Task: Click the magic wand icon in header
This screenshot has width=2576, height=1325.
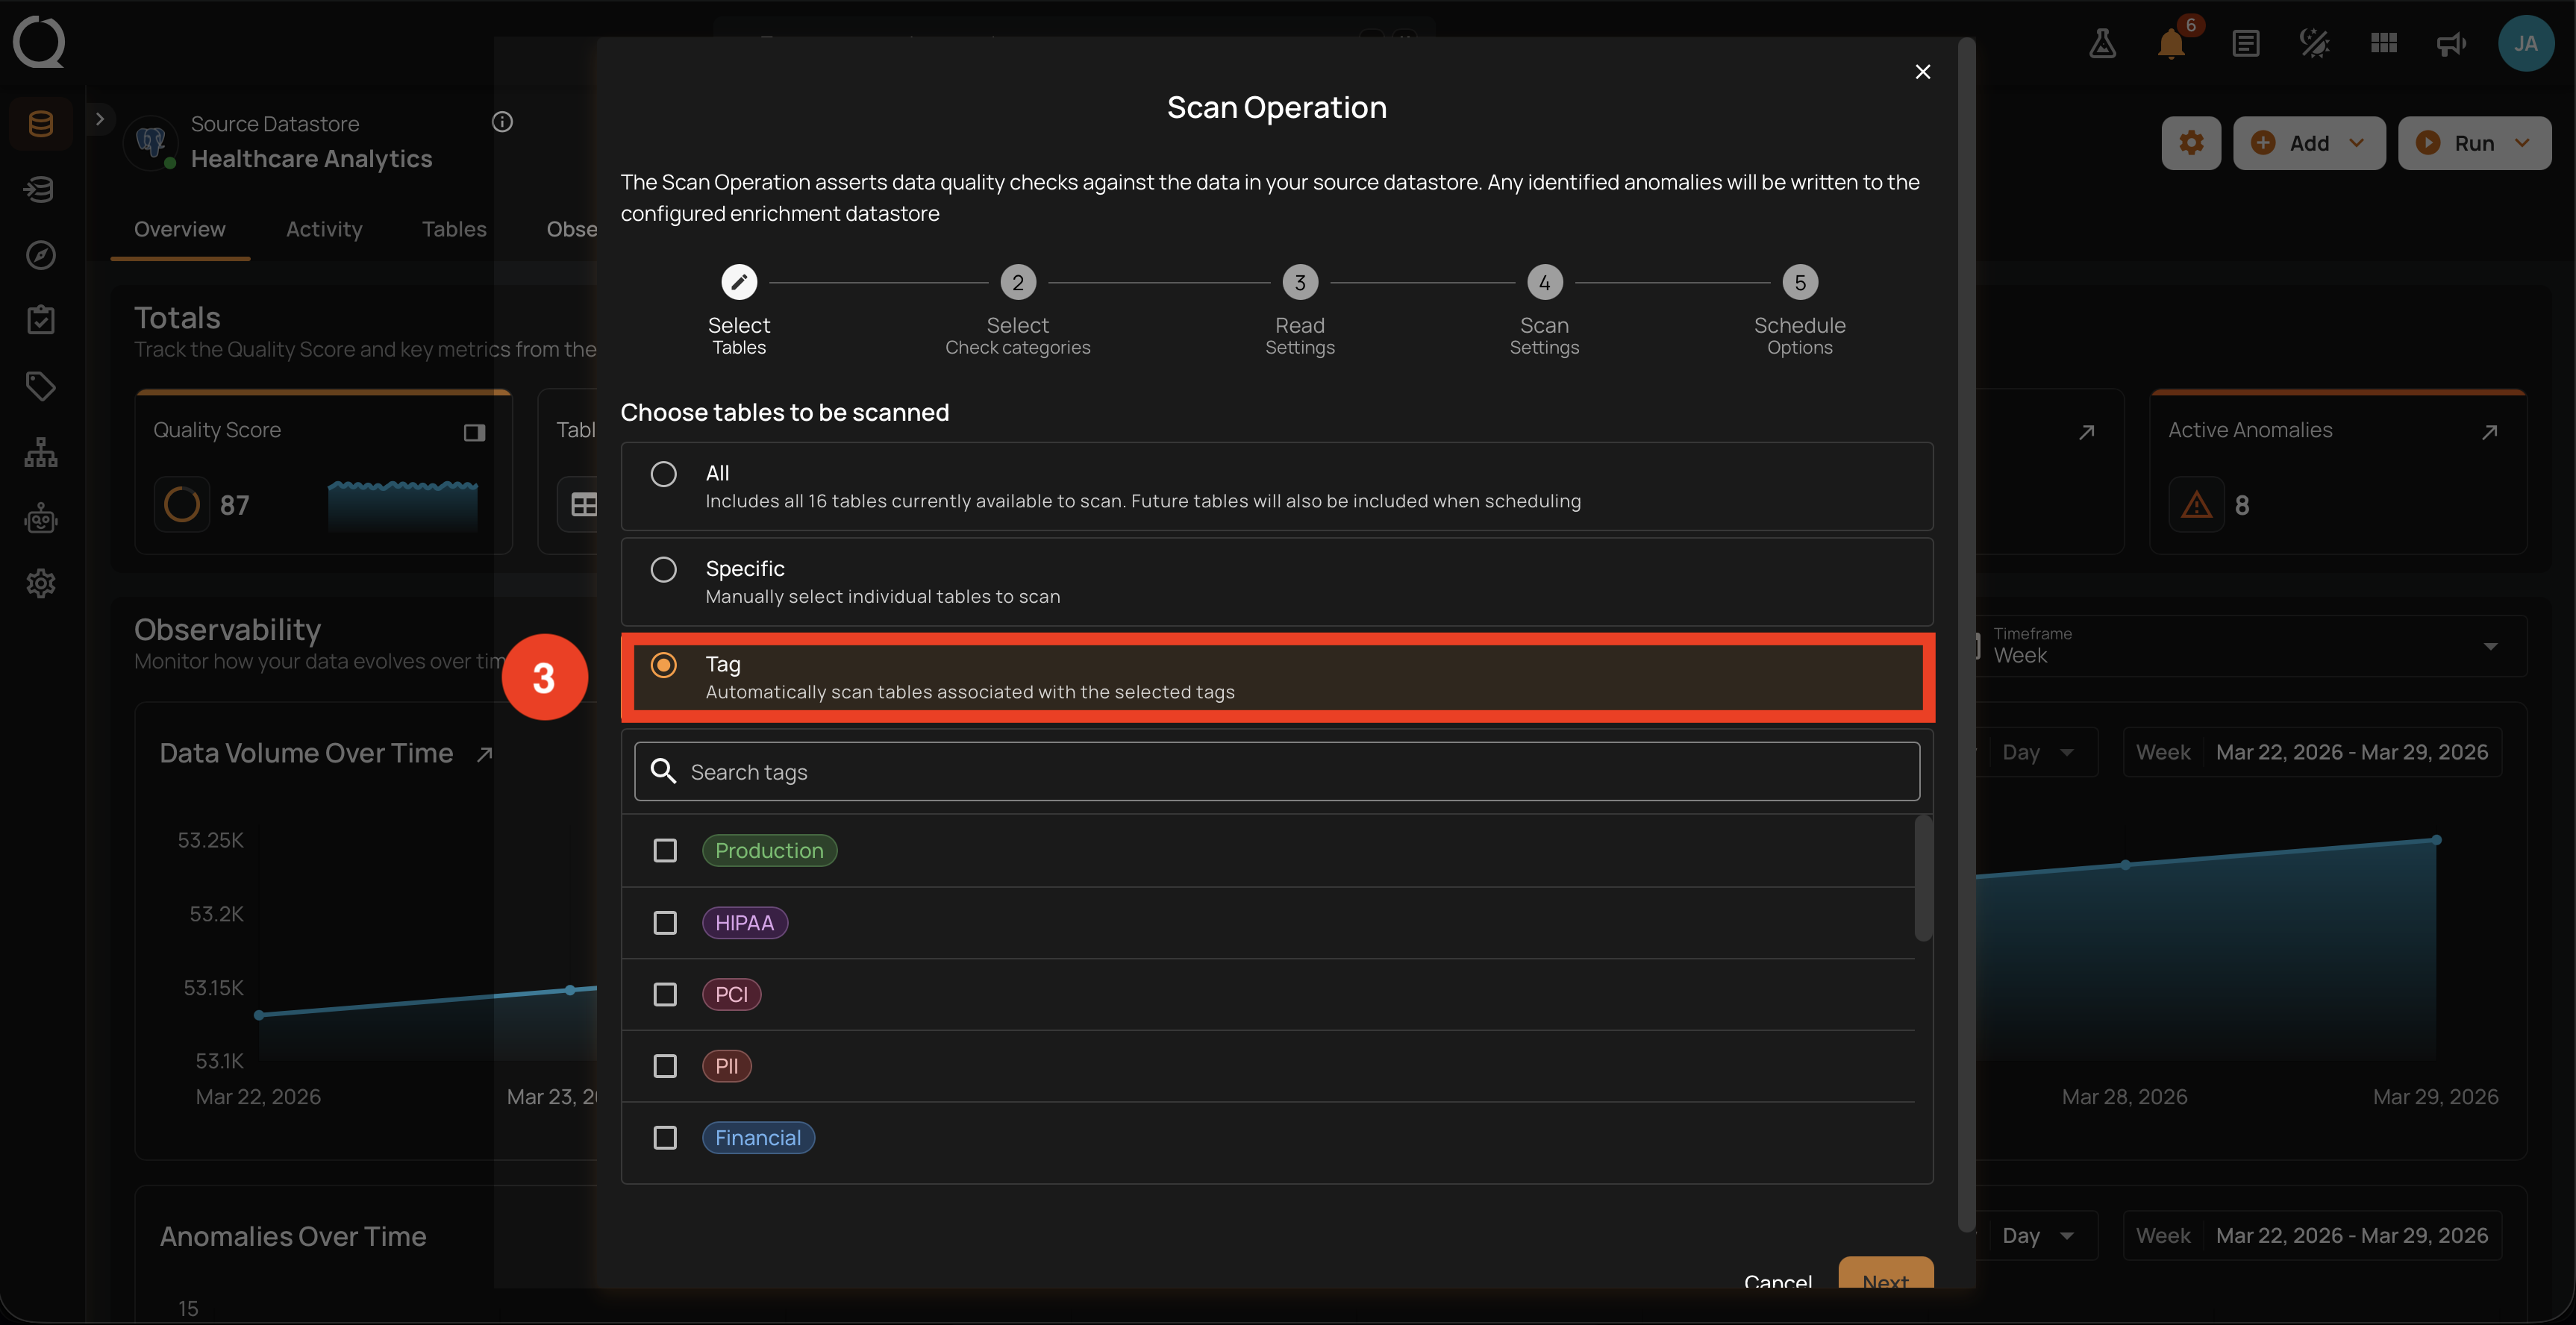Action: tap(2314, 43)
